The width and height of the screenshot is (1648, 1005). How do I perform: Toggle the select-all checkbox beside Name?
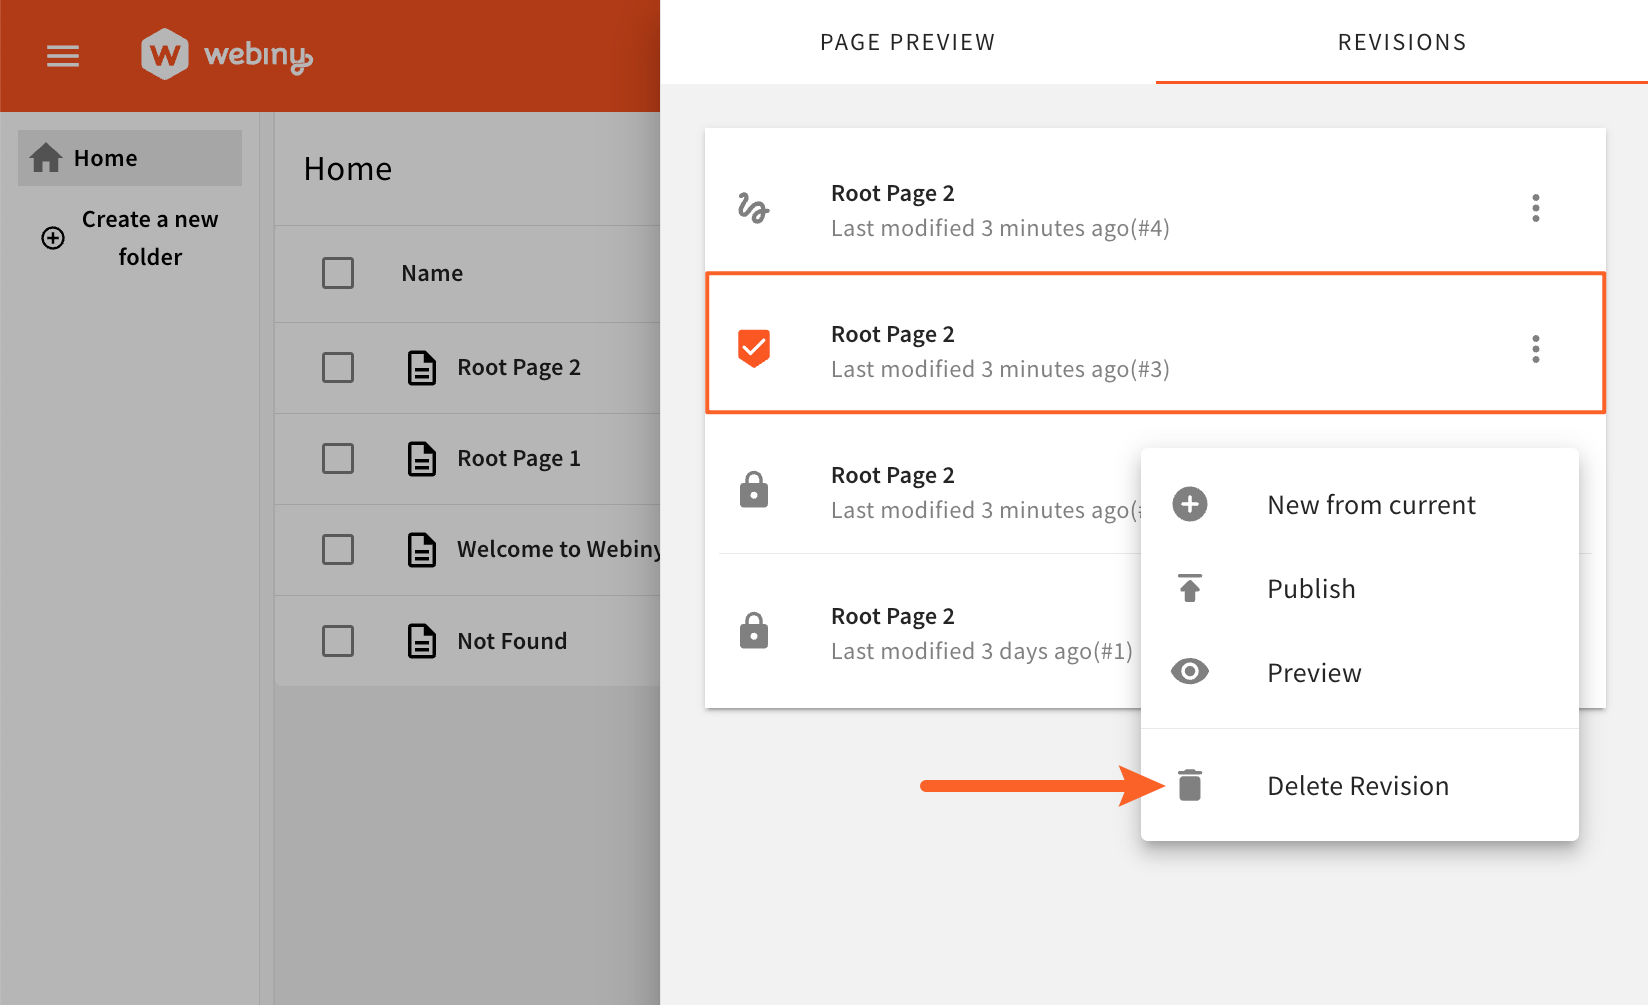point(338,273)
